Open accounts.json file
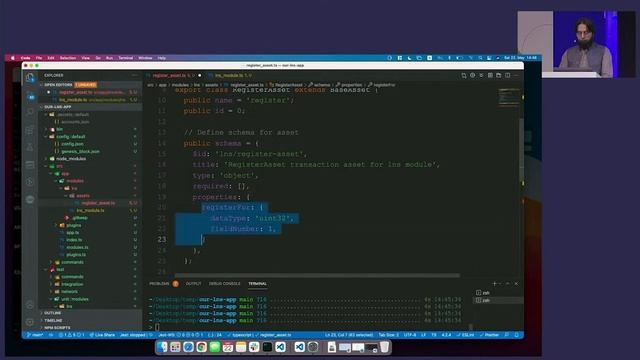 tap(76, 122)
